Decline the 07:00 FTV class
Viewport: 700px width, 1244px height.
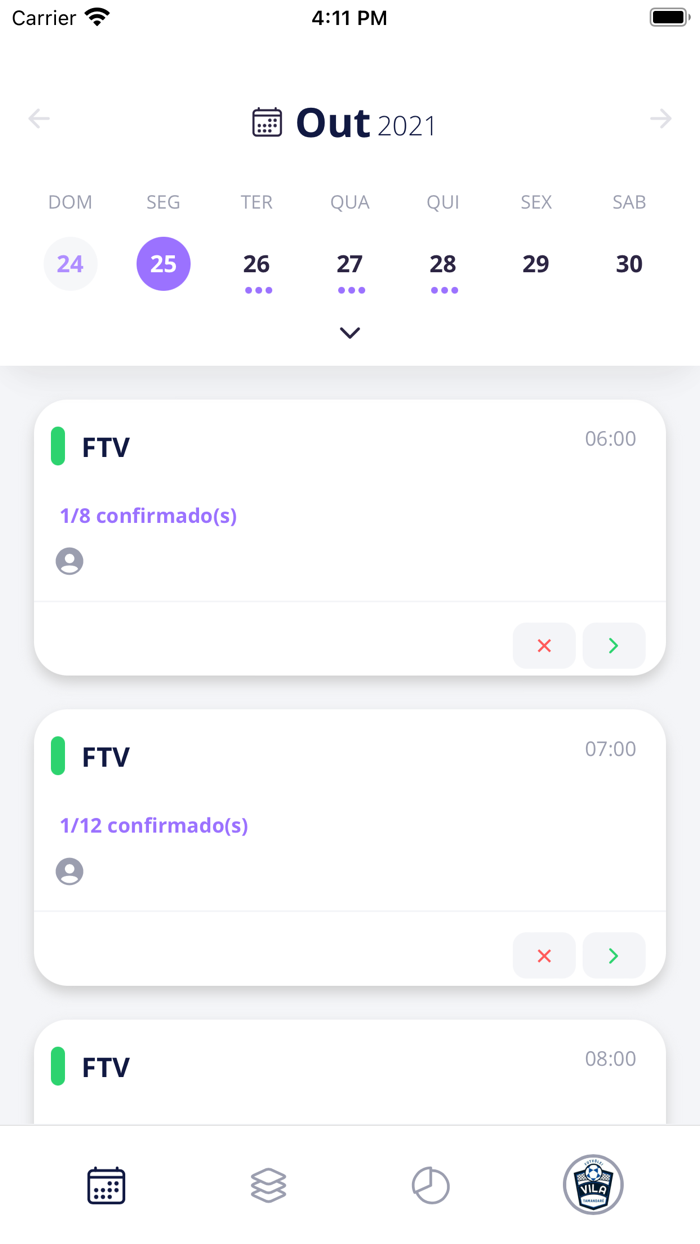coord(544,956)
